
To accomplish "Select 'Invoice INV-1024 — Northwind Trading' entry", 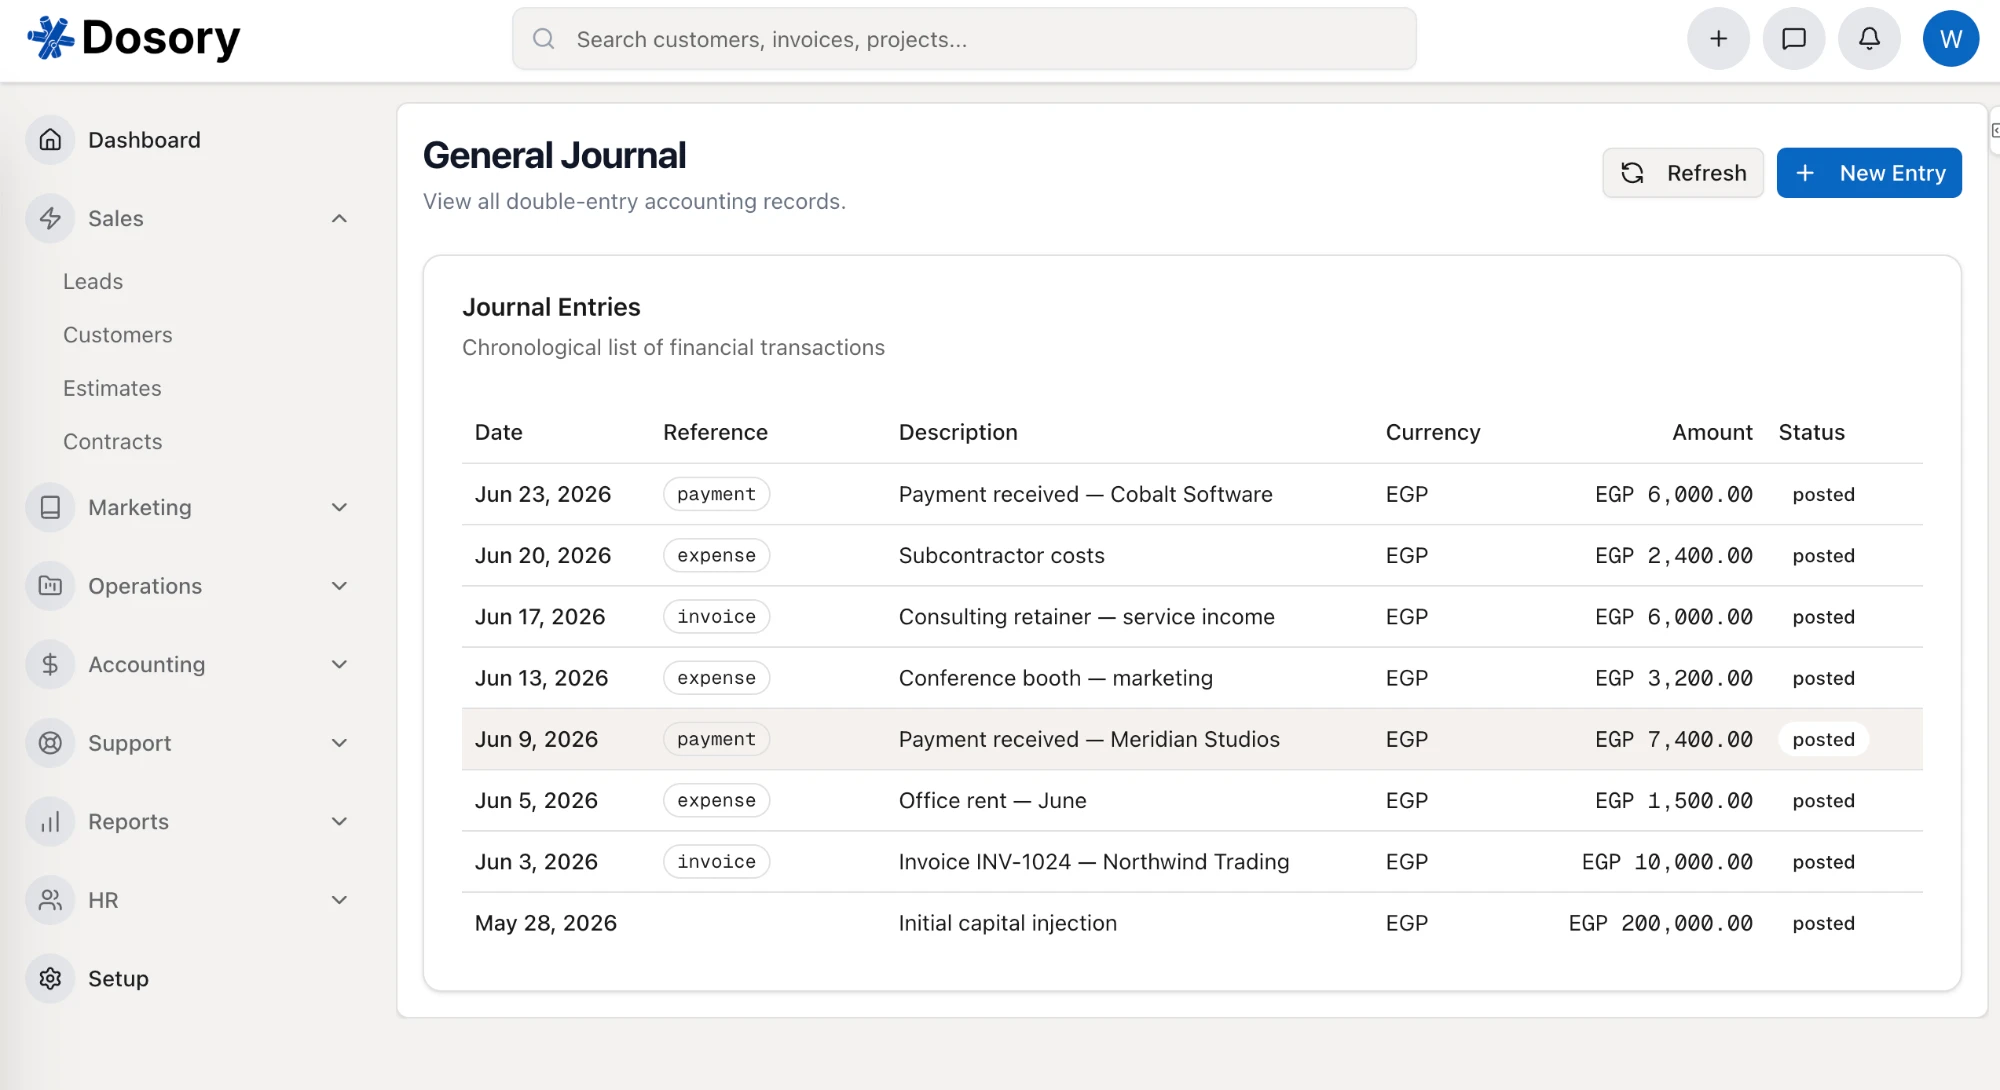I will pos(1094,862).
